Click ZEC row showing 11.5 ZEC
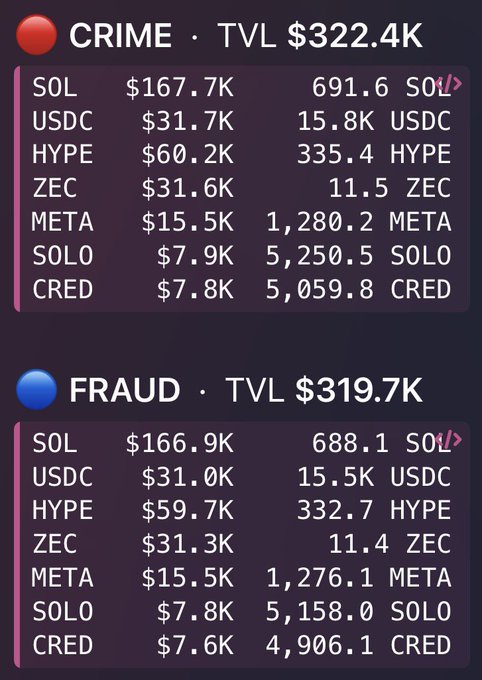This screenshot has height=680, width=482. coord(242,188)
